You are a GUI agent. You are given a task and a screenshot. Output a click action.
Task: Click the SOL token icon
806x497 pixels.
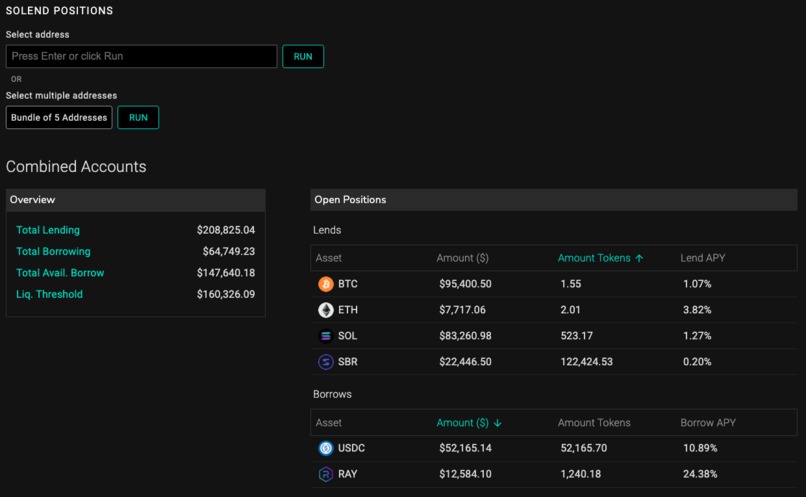tap(325, 336)
